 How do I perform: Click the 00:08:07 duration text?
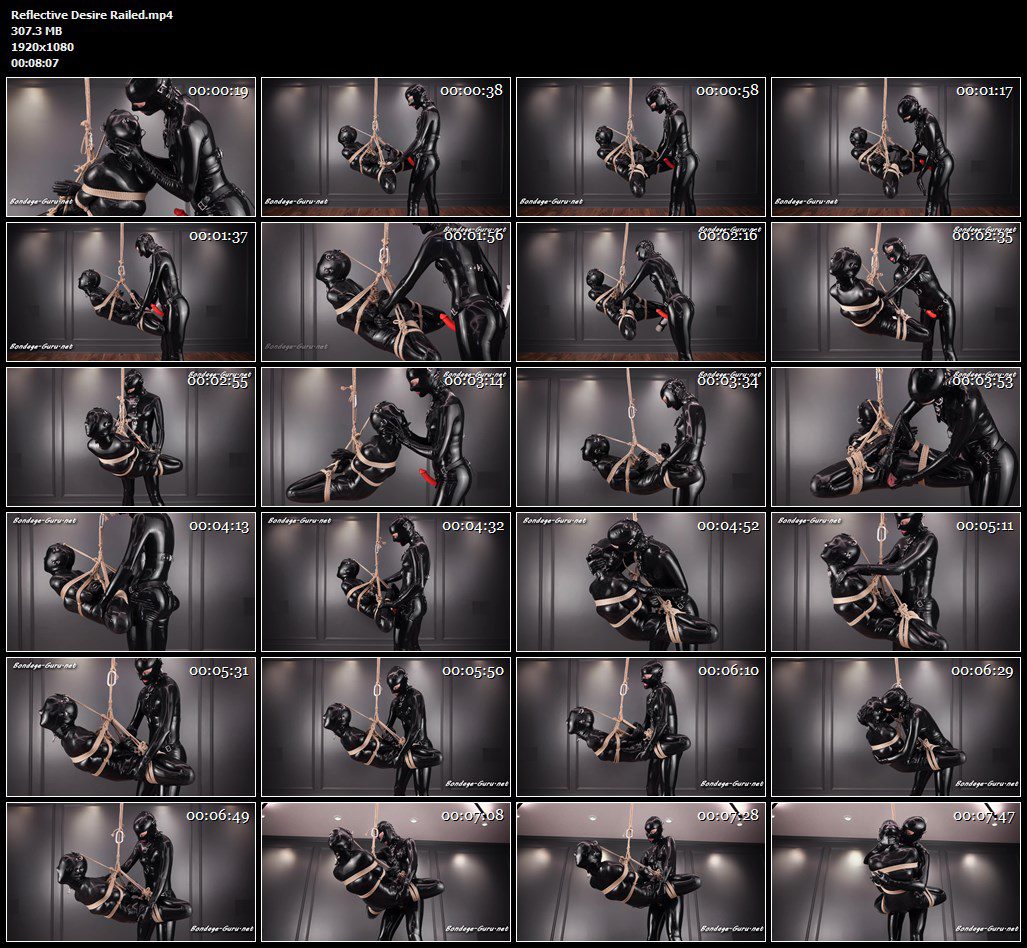tap(35, 64)
